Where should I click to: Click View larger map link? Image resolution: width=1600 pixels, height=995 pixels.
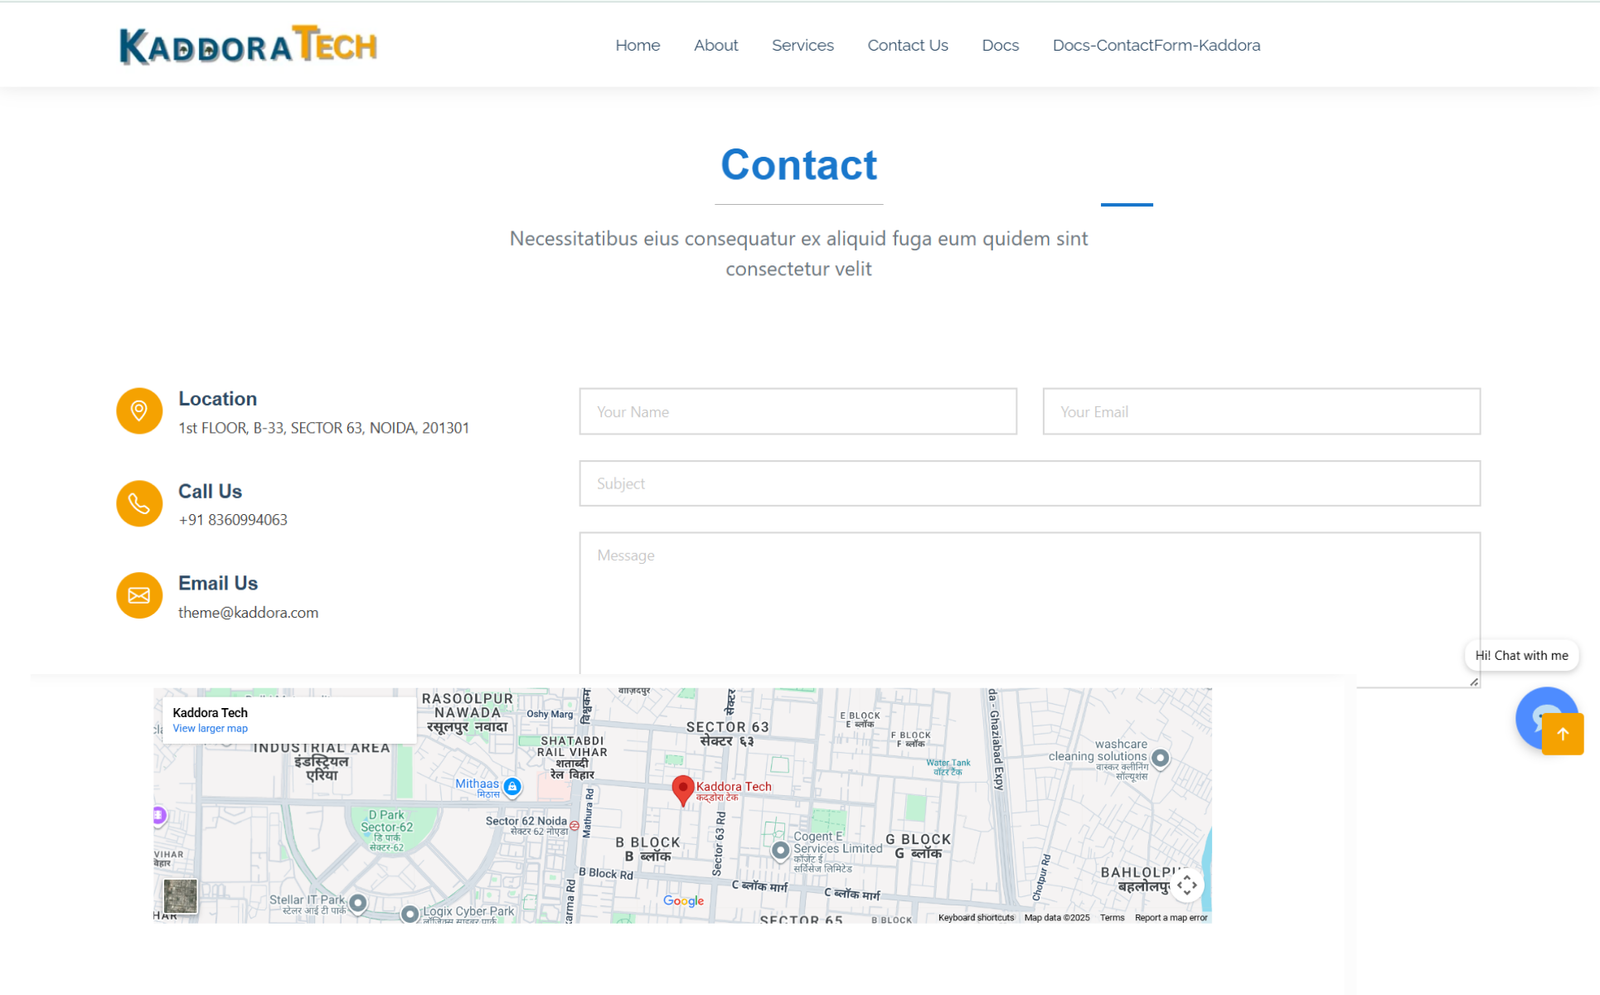point(210,729)
